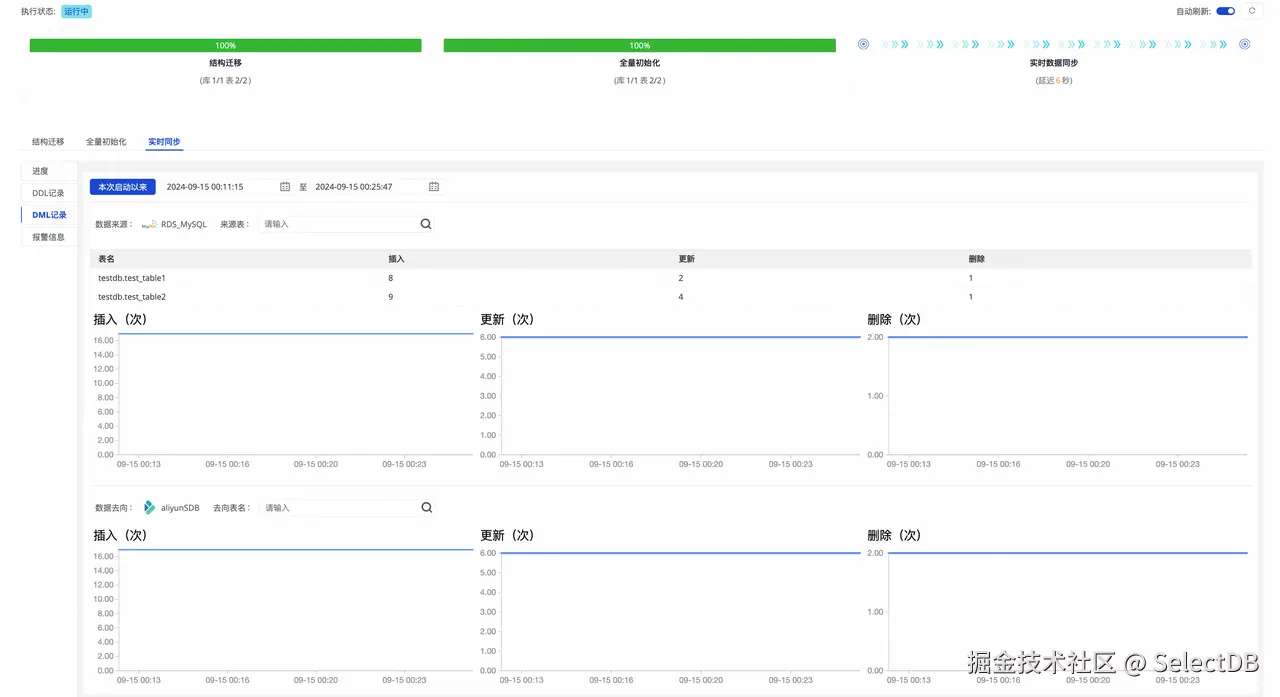Open the DDL记录 side menu item

(49, 193)
